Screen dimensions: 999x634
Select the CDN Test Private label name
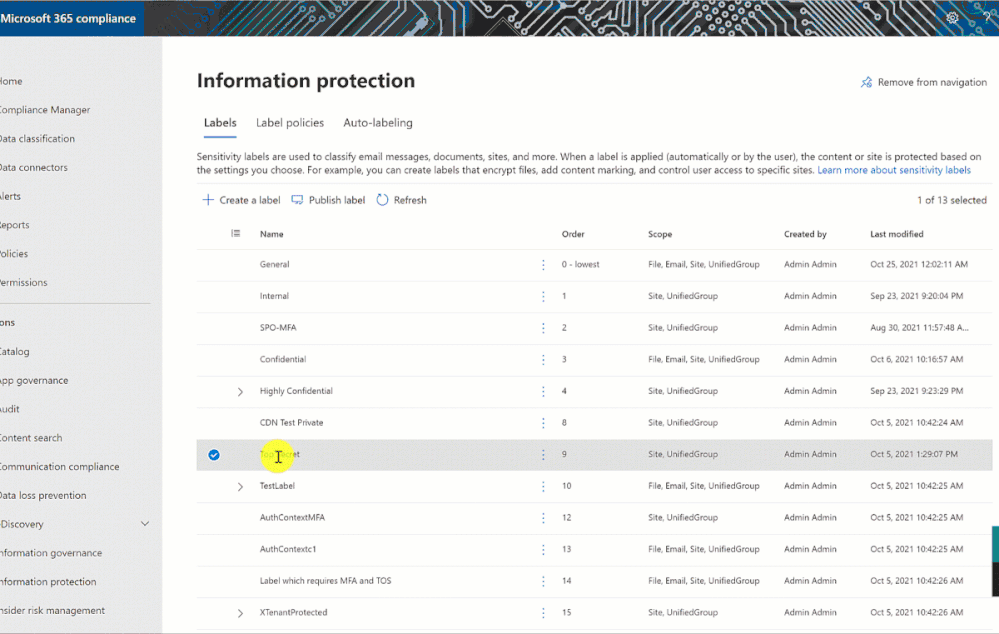click(x=291, y=422)
